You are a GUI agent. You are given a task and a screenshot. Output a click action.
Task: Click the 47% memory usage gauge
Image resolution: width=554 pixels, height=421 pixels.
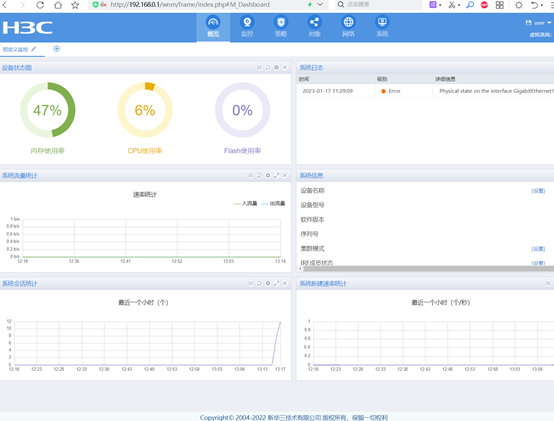(47, 110)
